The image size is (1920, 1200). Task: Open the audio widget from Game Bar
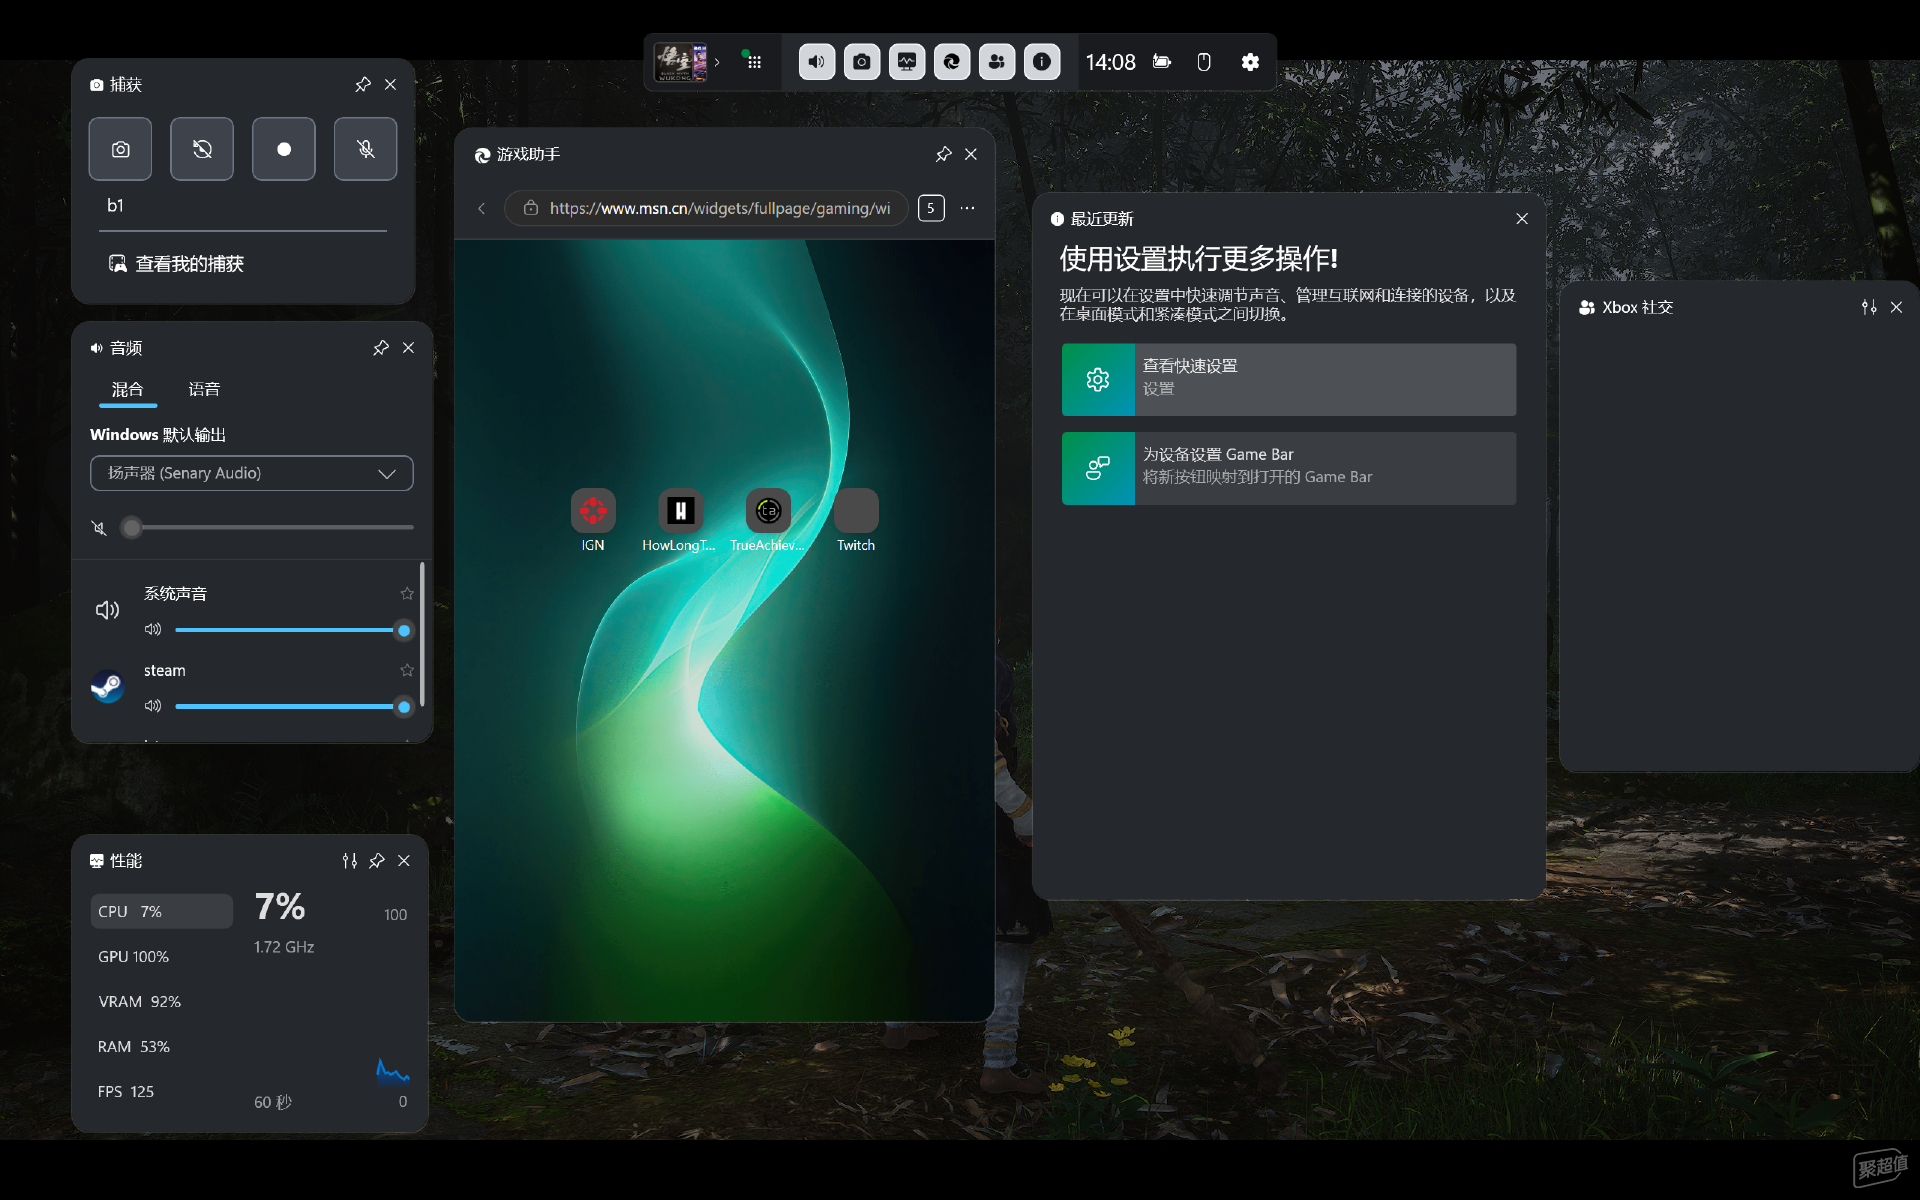tap(817, 62)
